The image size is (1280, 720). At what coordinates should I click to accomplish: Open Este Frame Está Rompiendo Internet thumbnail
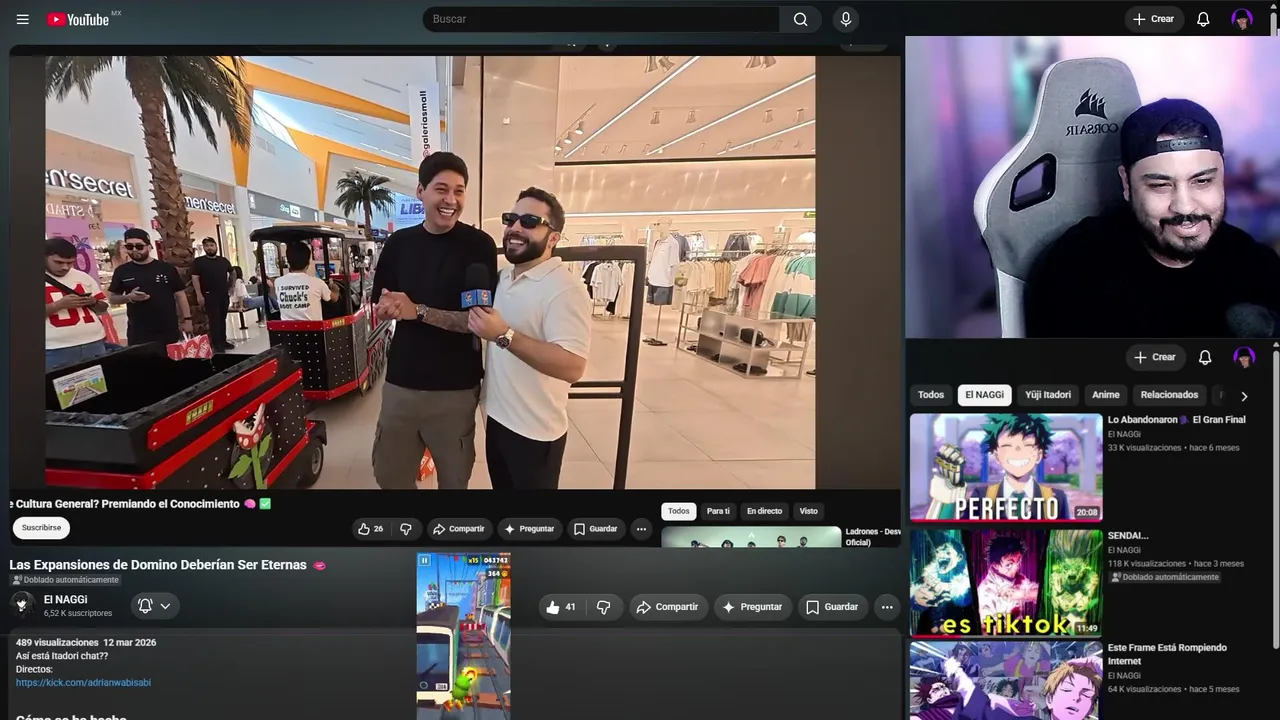tap(1006, 681)
